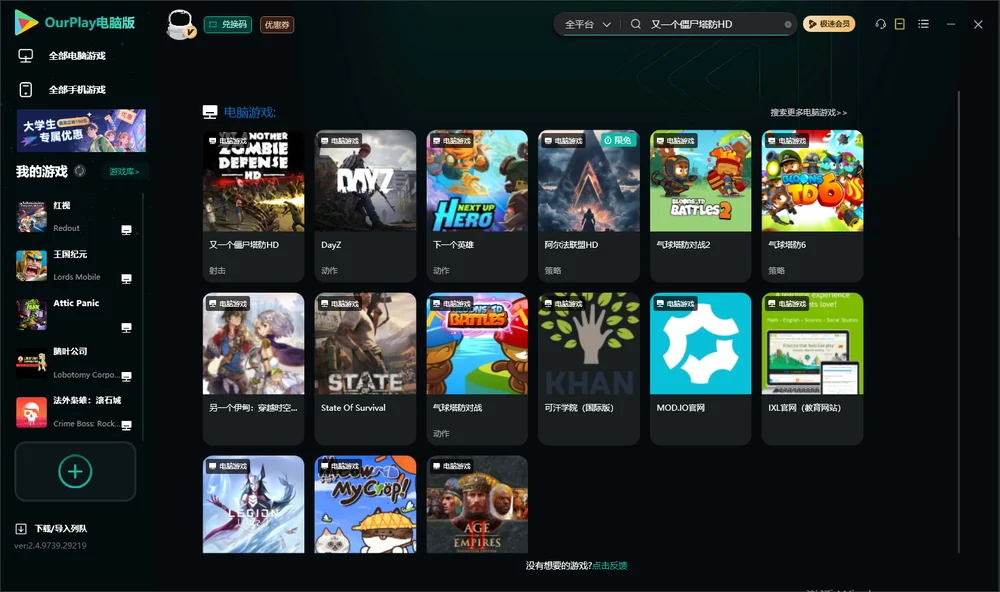Click the search magnifier icon
This screenshot has width=1000, height=592.
point(636,24)
